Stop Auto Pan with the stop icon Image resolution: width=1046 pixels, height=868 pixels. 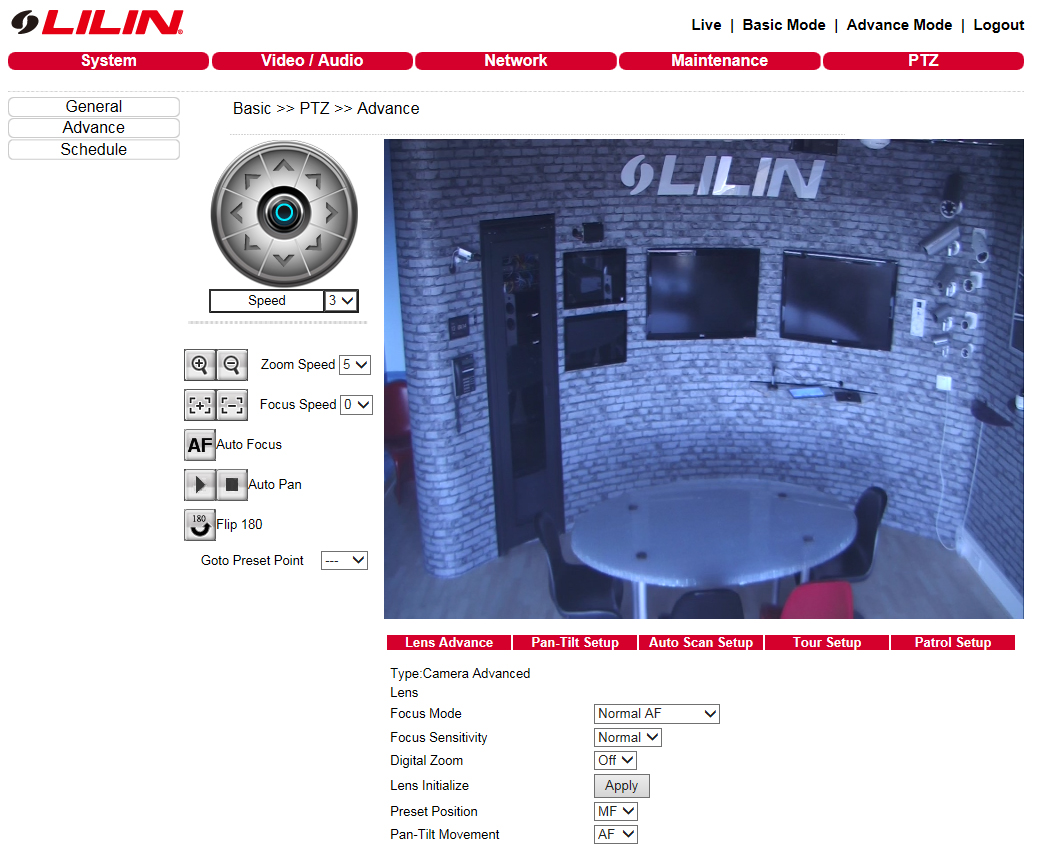(x=232, y=485)
